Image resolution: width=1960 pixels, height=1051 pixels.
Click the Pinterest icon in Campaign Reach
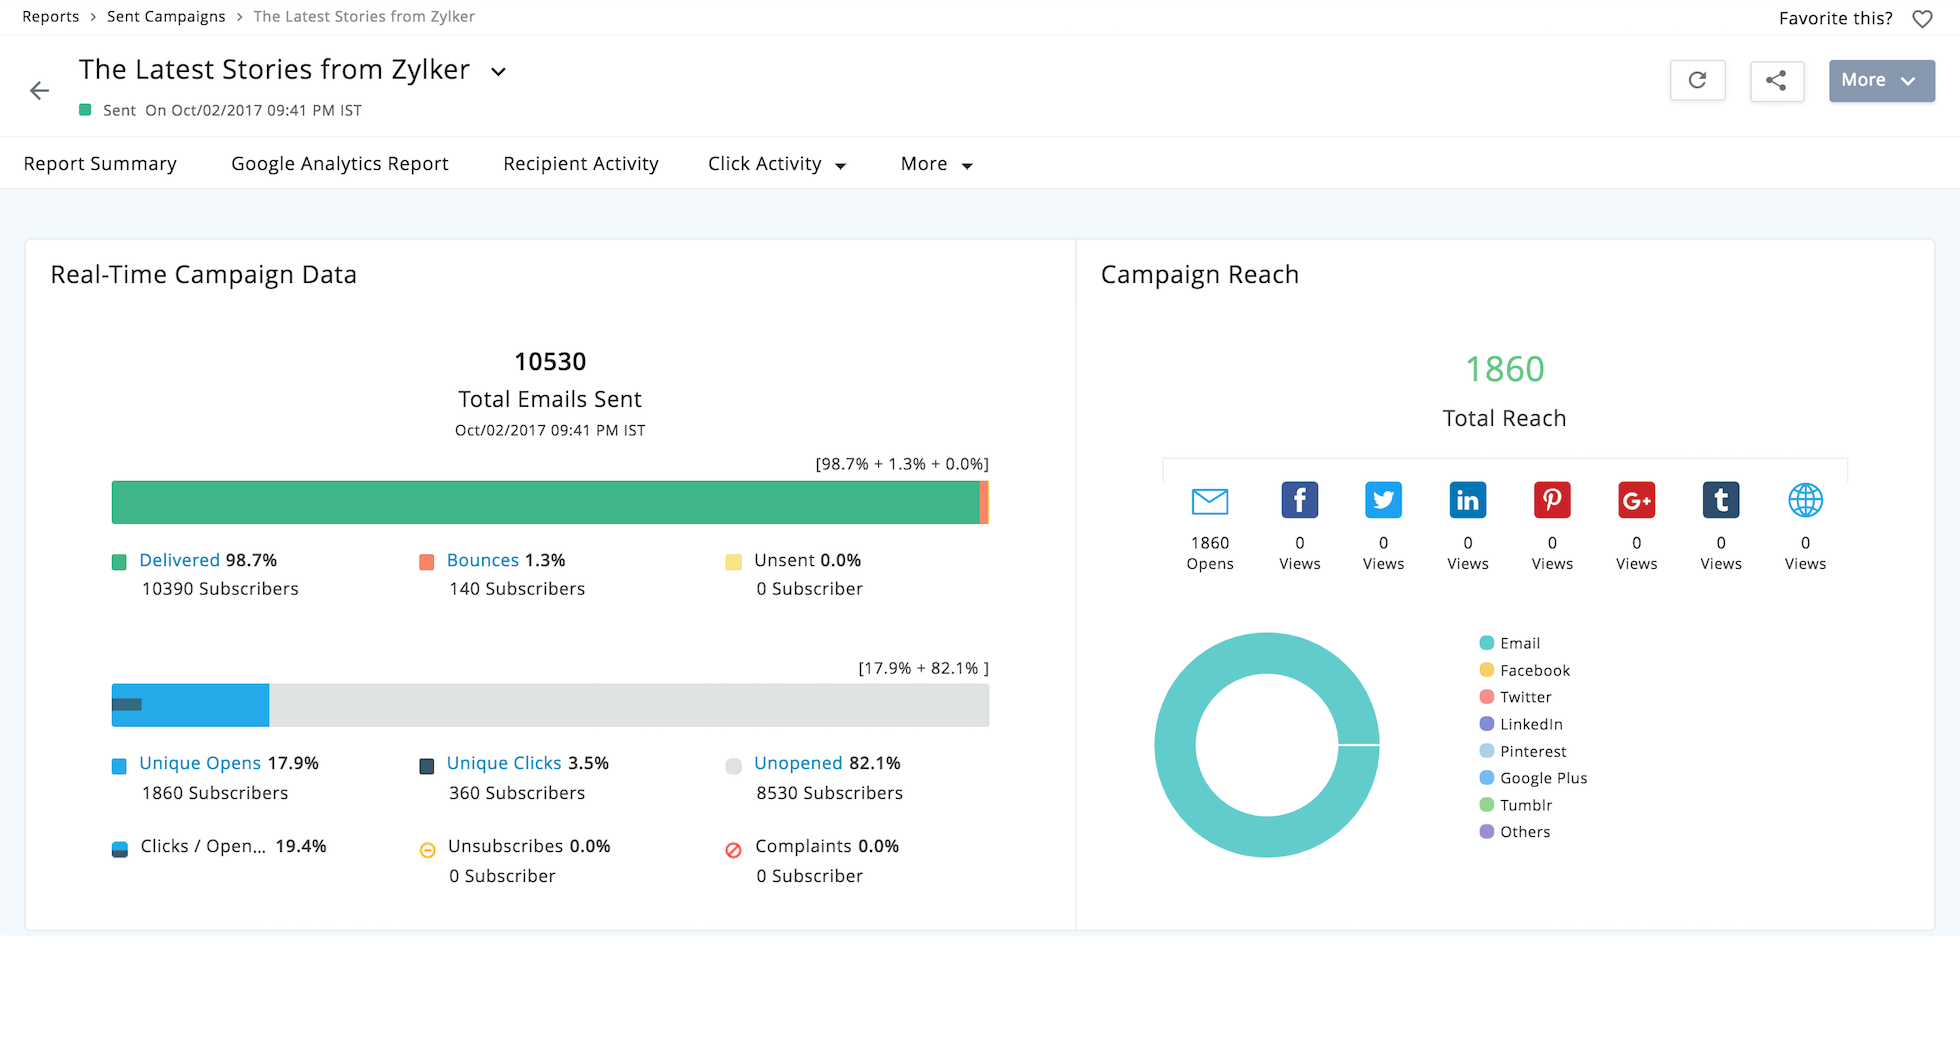[x=1552, y=500]
